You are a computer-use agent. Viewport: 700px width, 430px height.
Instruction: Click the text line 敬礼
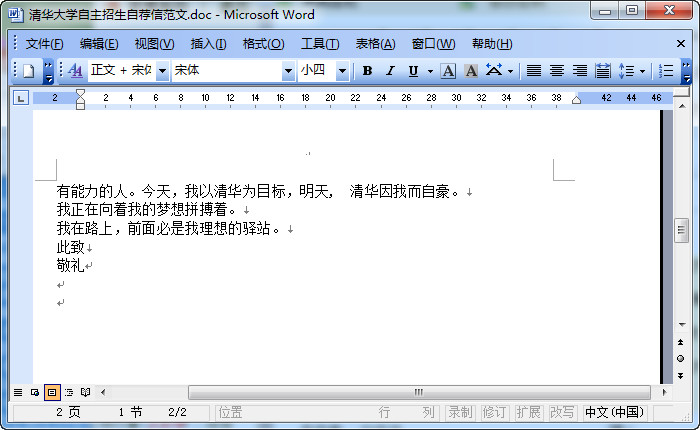tap(71, 266)
